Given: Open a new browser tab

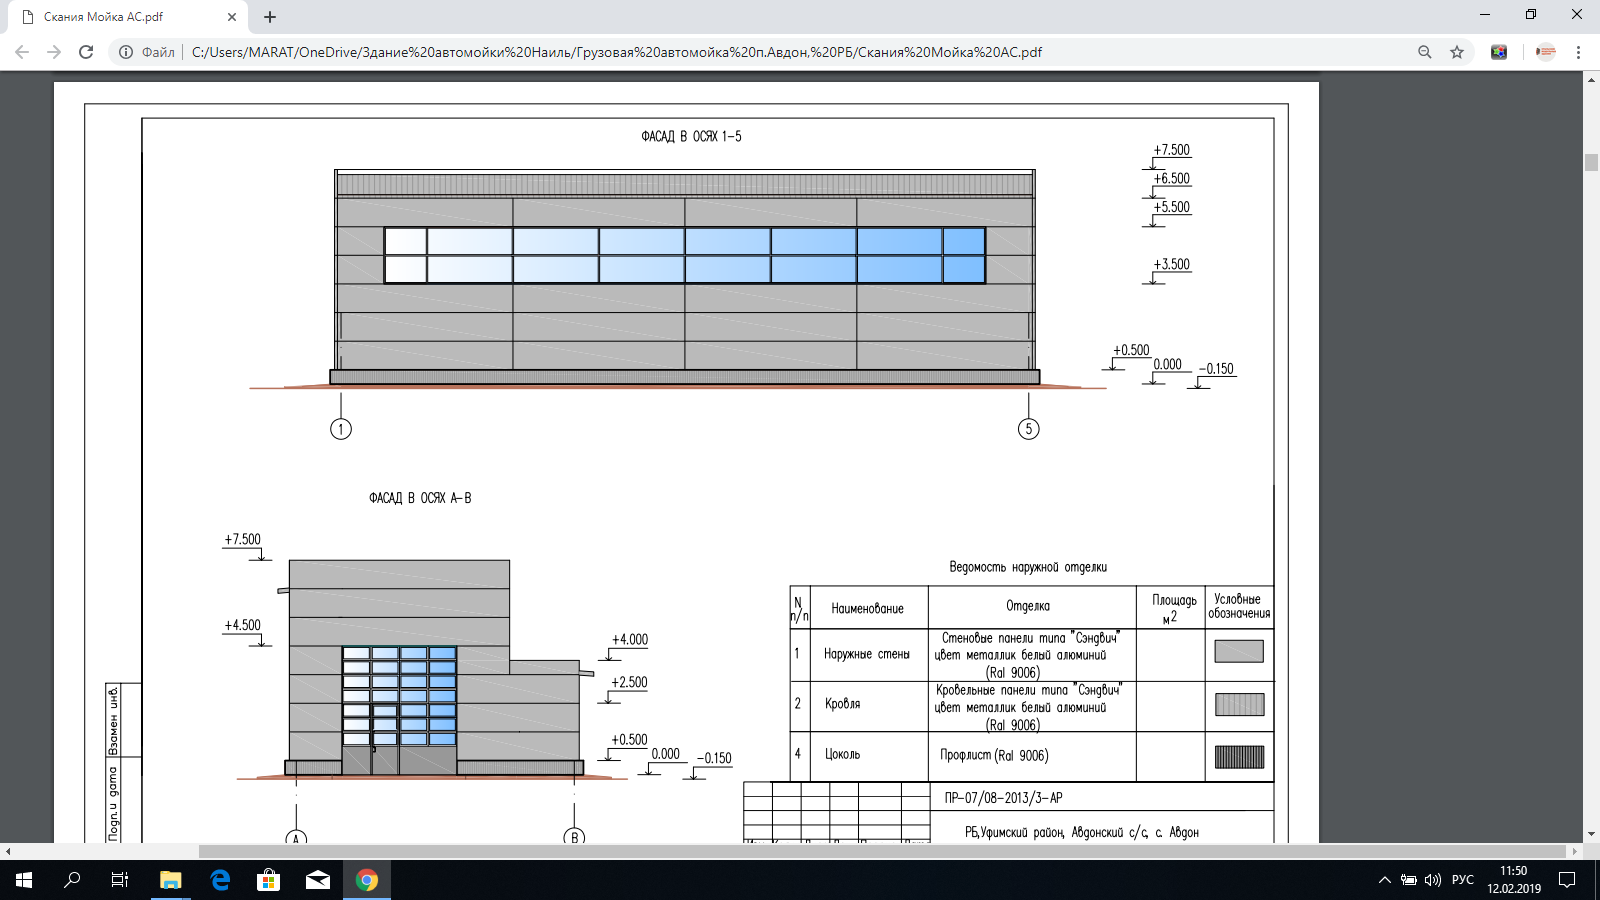Looking at the screenshot, I should [x=270, y=17].
